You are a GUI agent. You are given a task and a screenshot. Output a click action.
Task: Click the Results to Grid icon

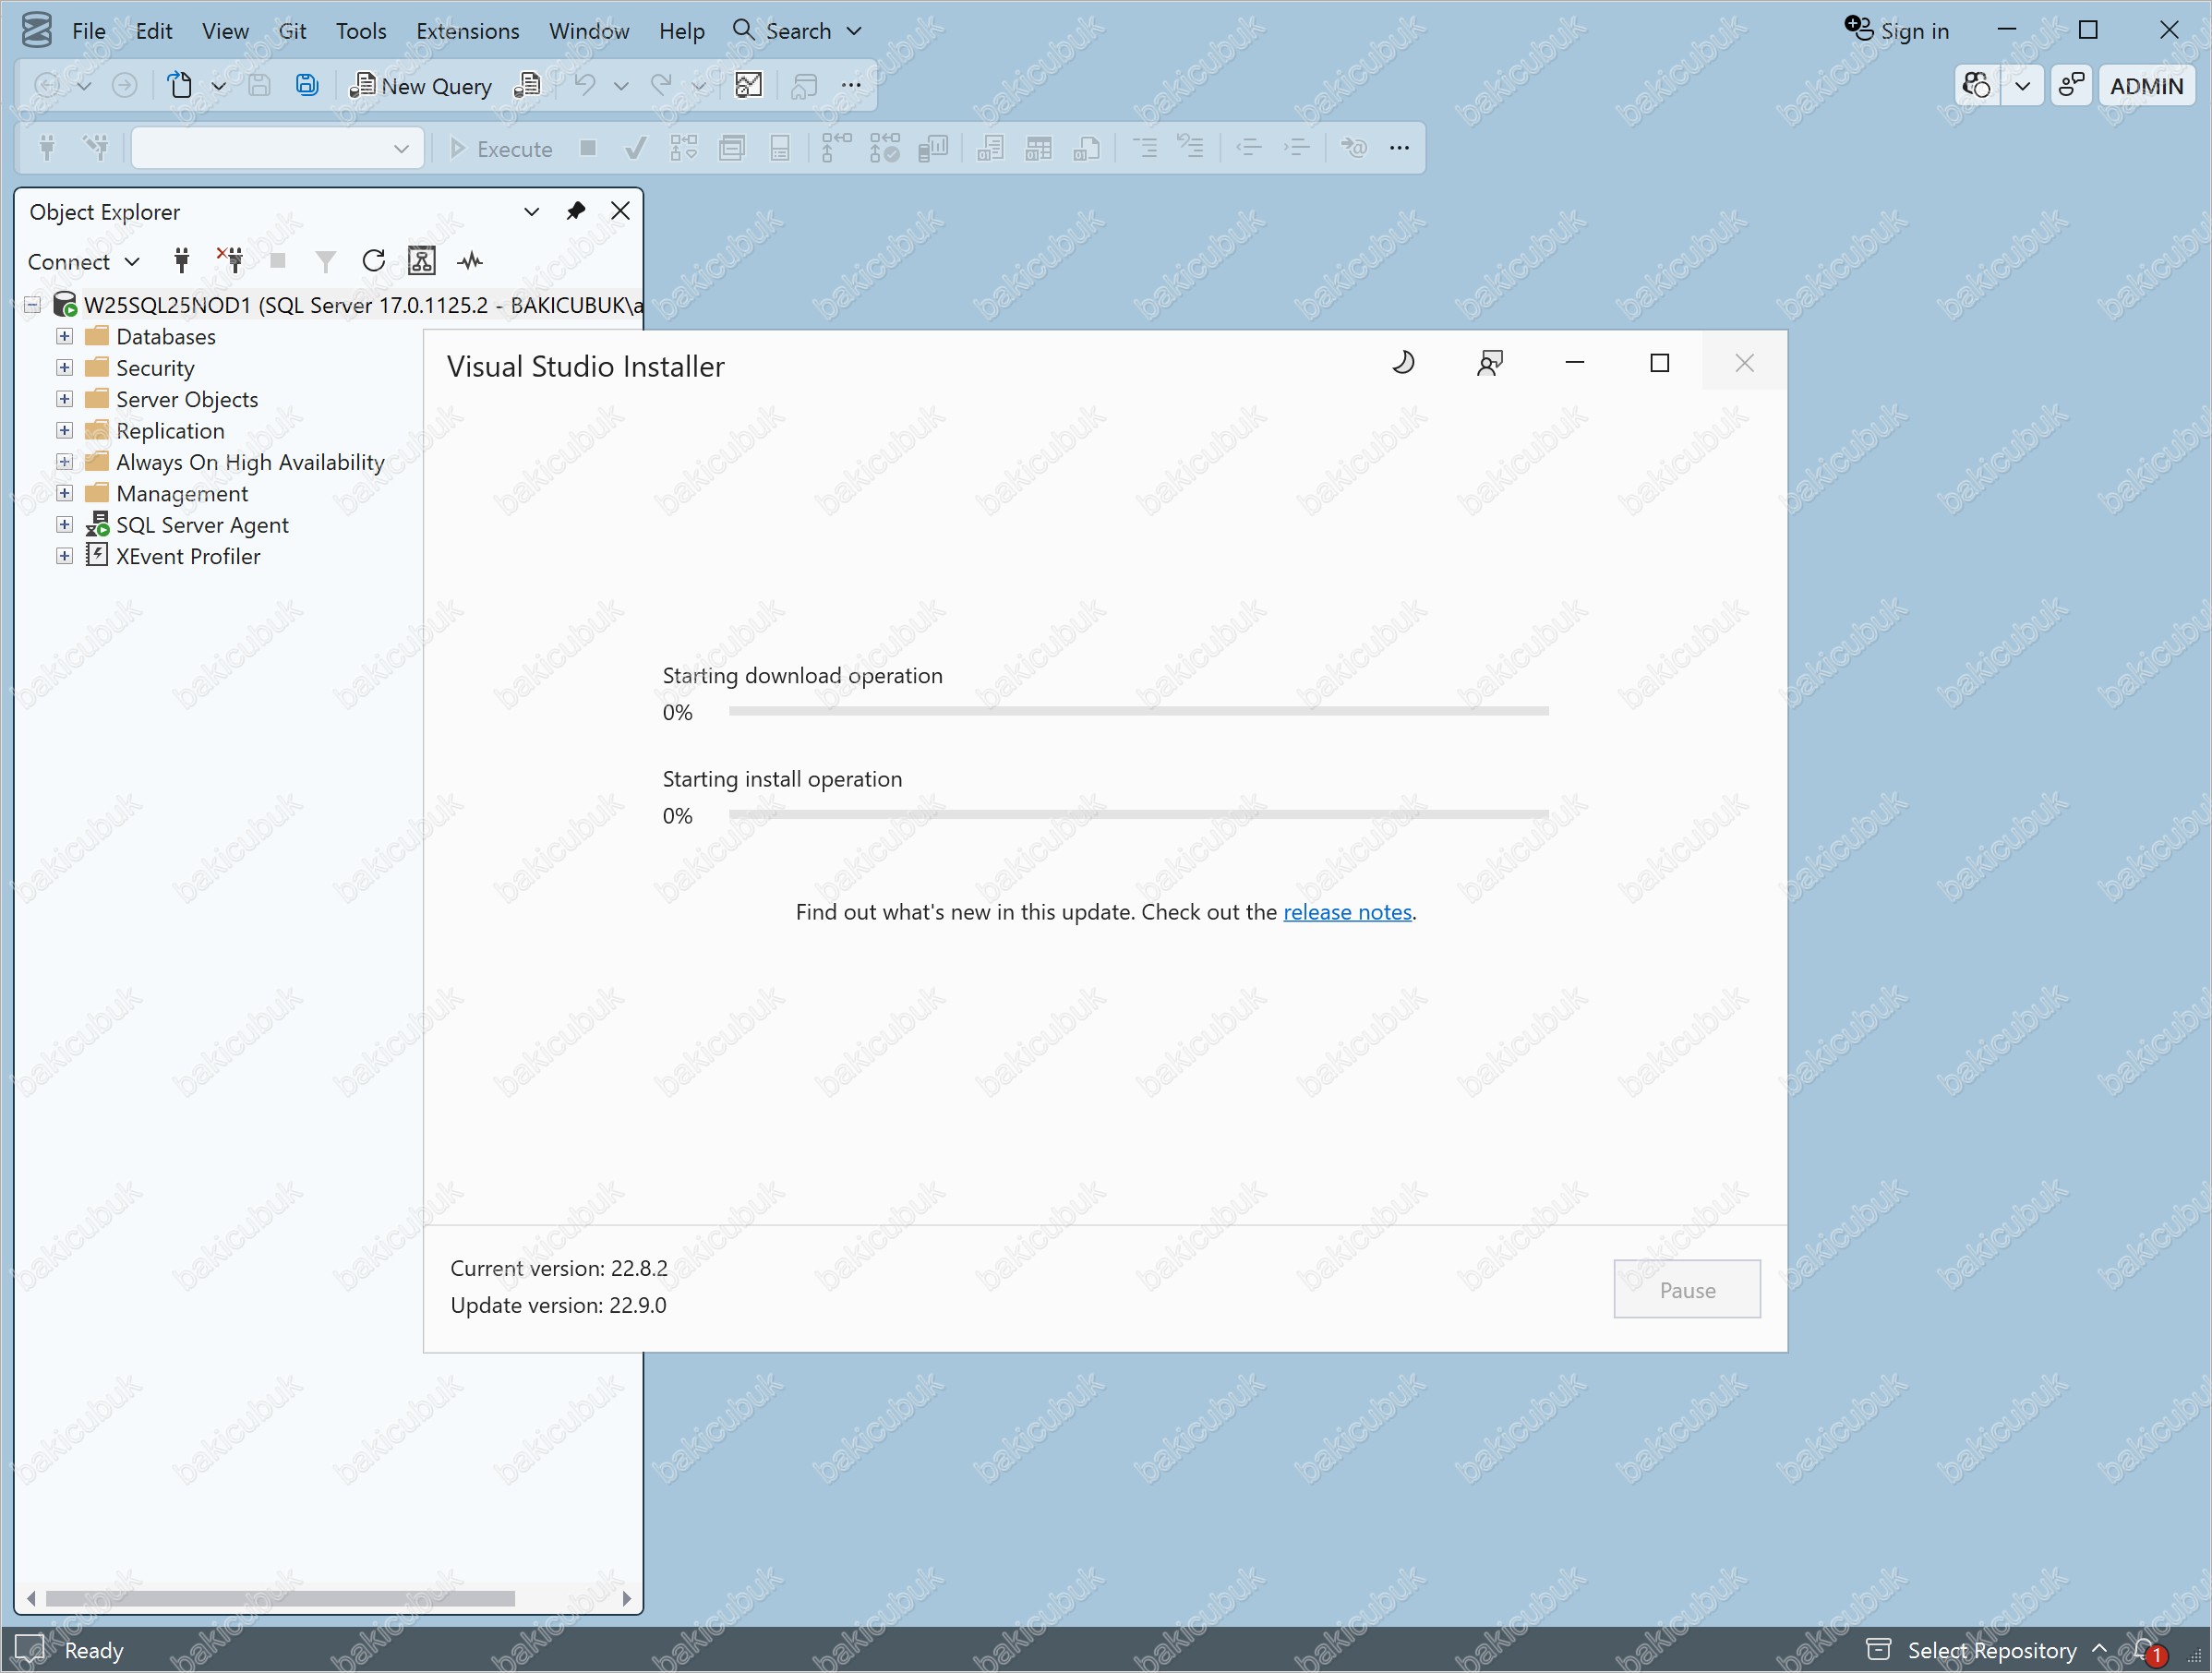click(x=1039, y=148)
